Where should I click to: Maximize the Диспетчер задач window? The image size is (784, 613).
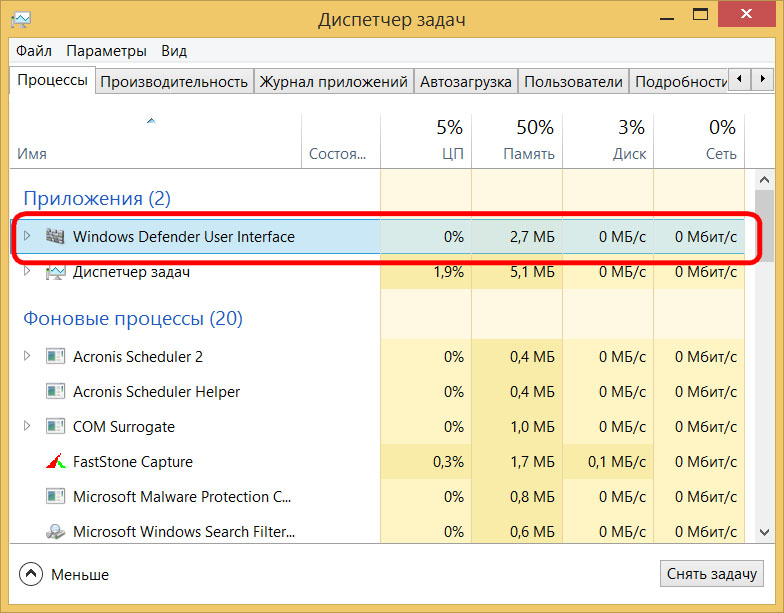coord(700,15)
